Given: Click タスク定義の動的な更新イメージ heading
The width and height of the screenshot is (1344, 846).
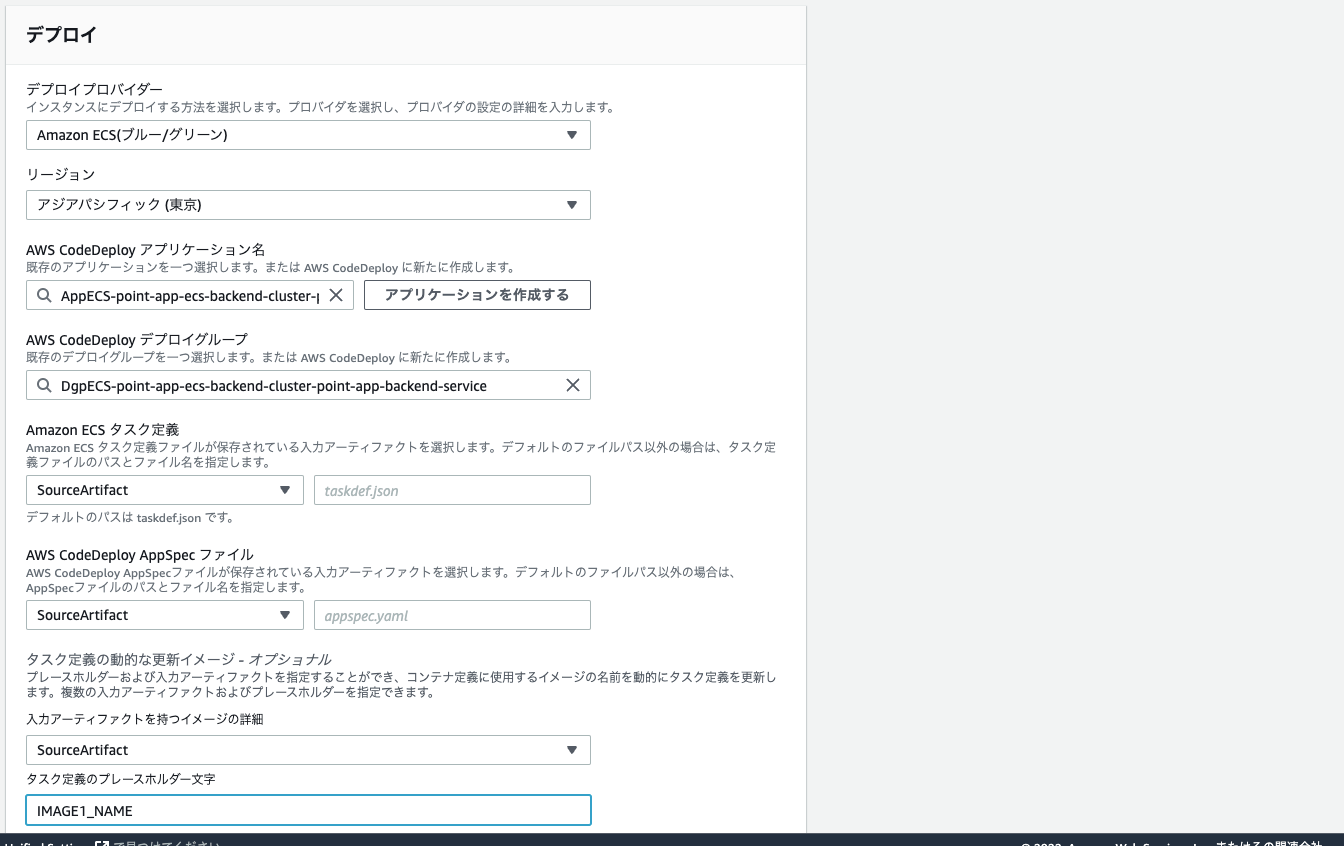Looking at the screenshot, I should click(178, 659).
